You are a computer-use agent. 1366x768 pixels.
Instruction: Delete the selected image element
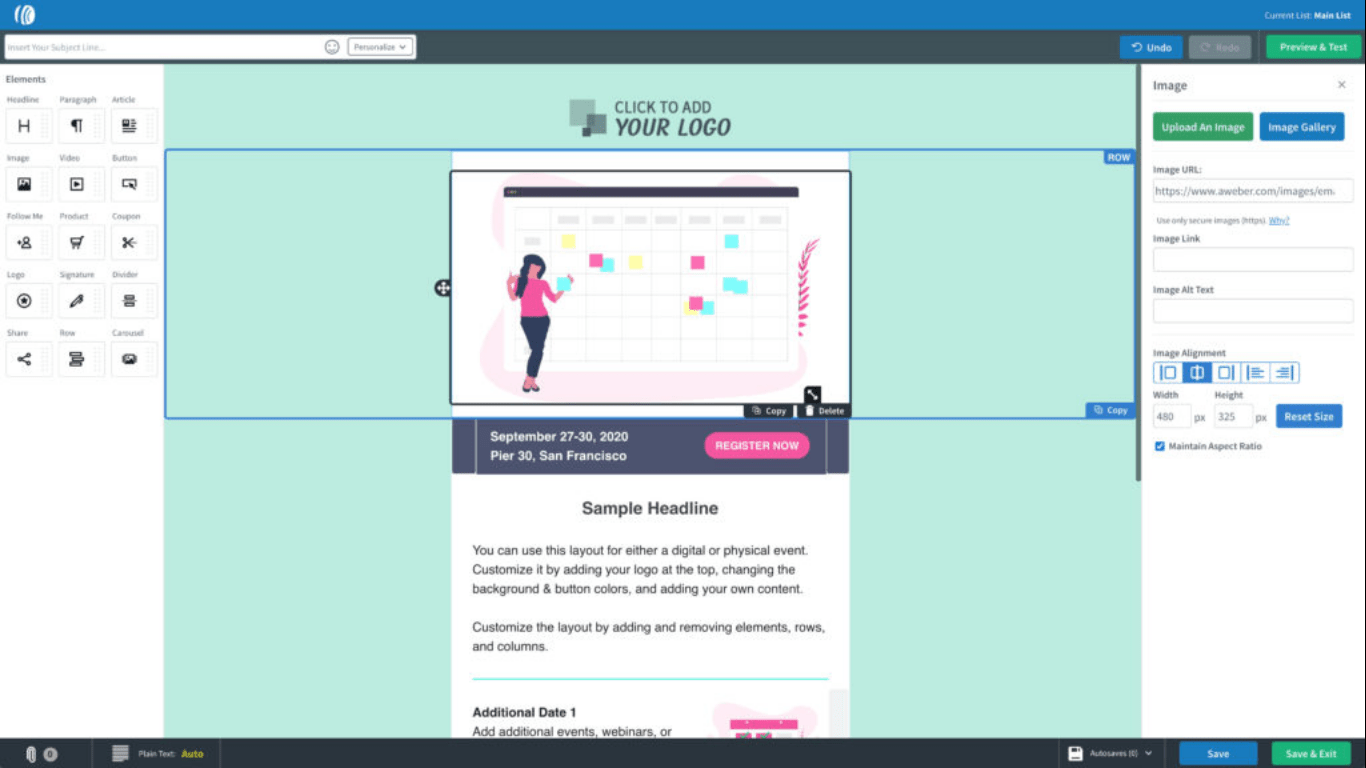click(825, 411)
